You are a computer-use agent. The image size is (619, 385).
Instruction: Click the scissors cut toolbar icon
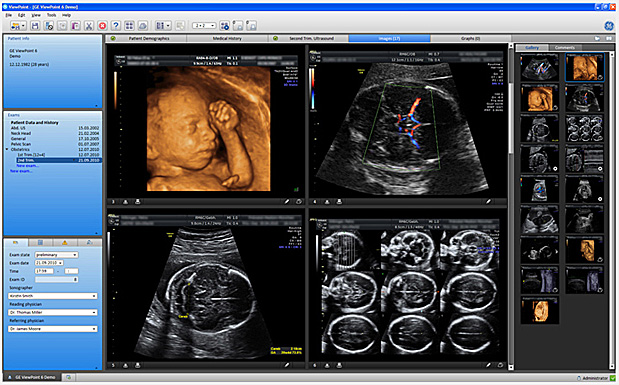[89, 26]
